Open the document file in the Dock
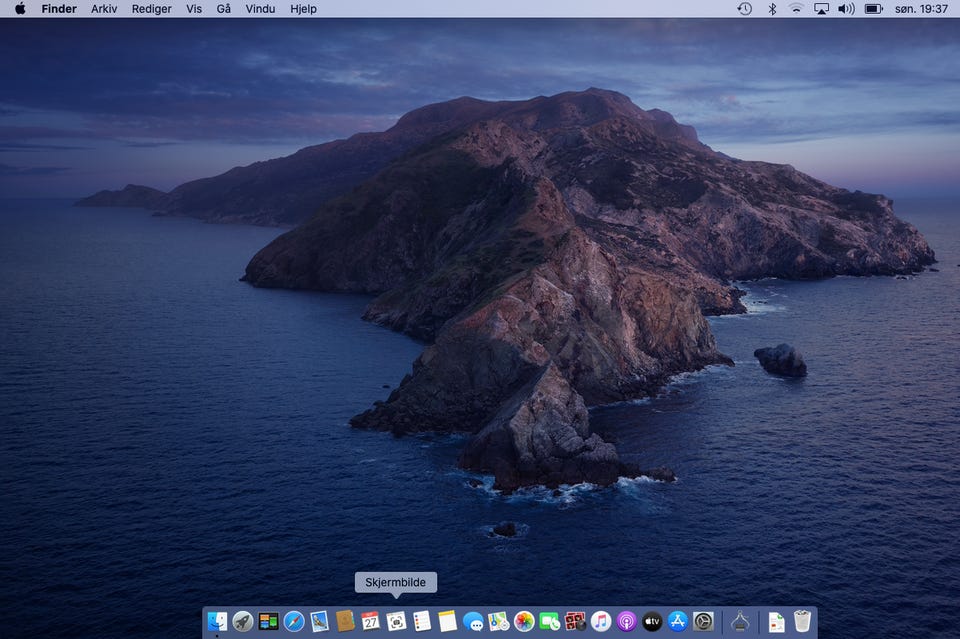Image resolution: width=960 pixels, height=639 pixels. 776,622
